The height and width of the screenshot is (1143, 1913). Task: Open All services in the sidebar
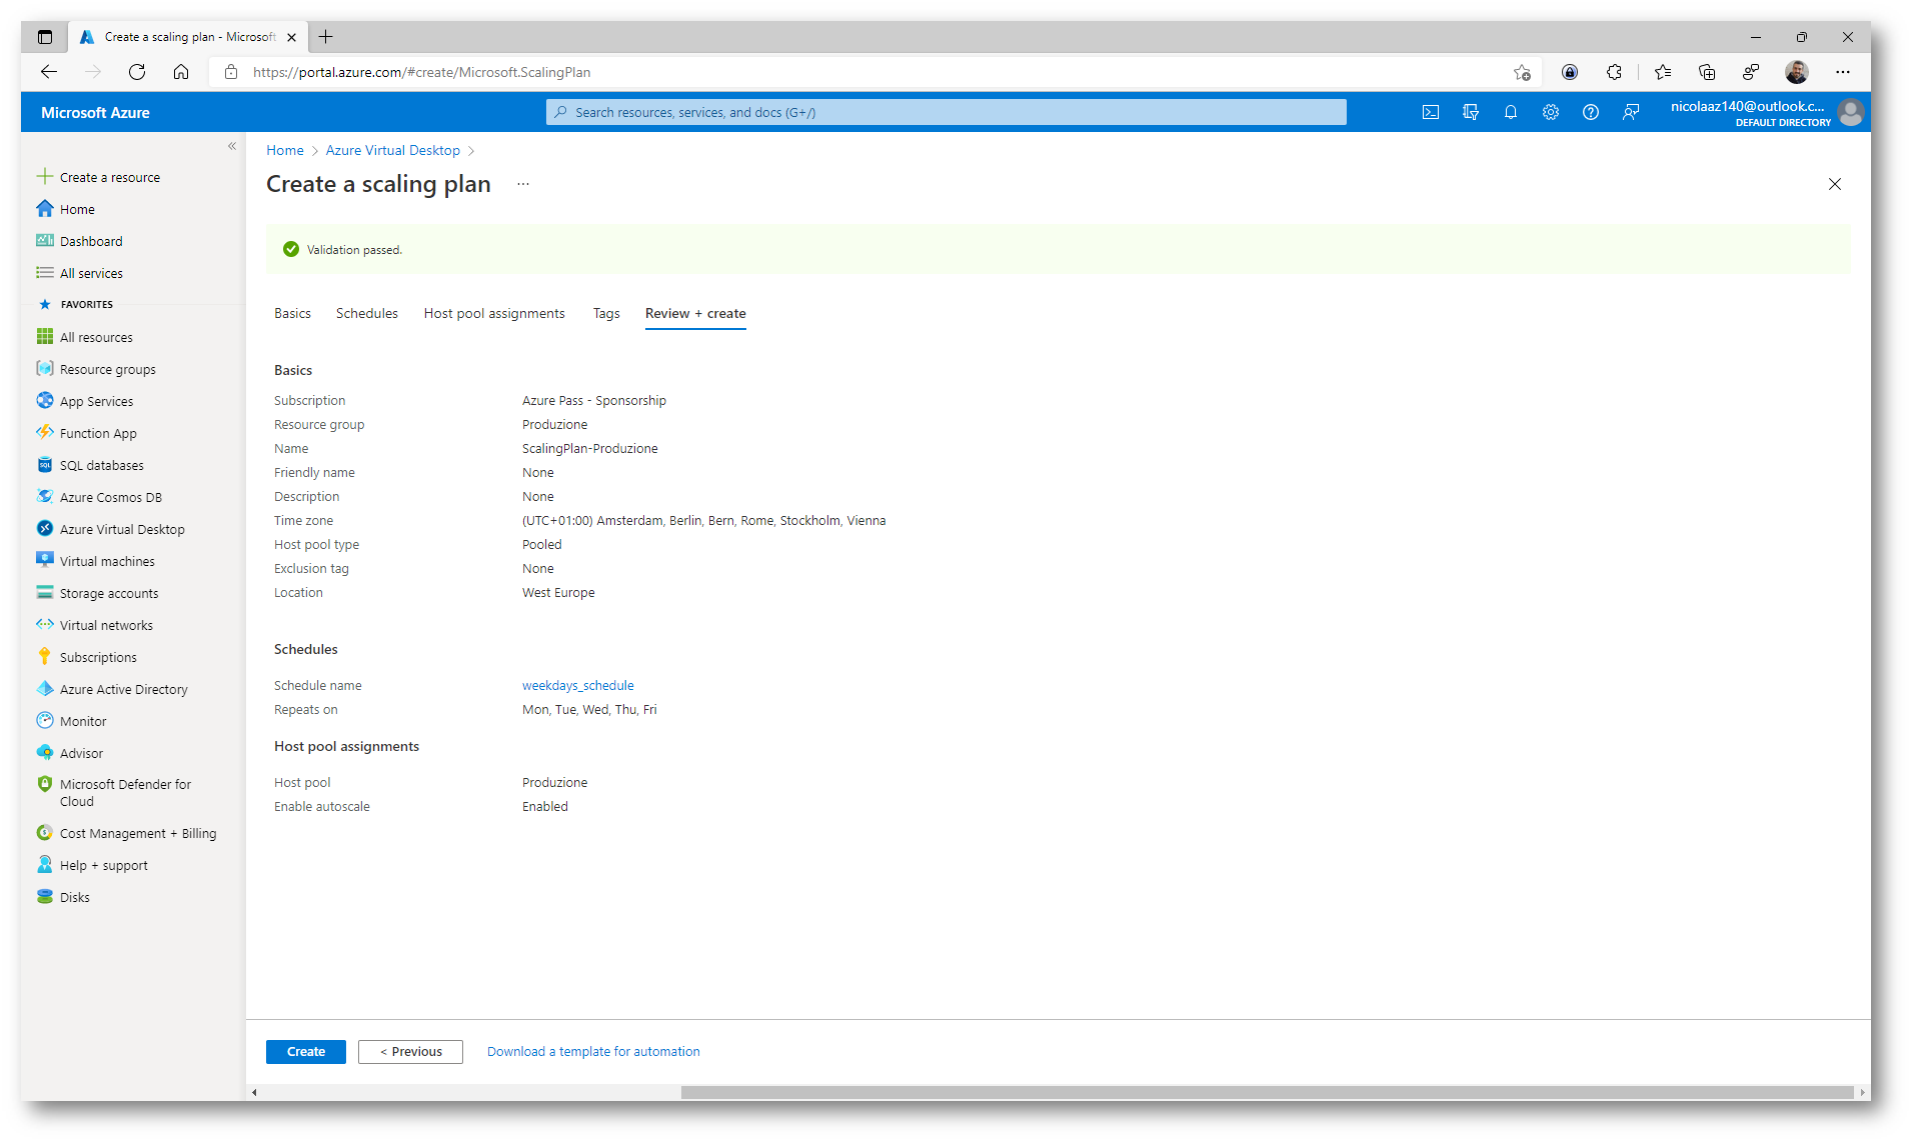pos(80,273)
